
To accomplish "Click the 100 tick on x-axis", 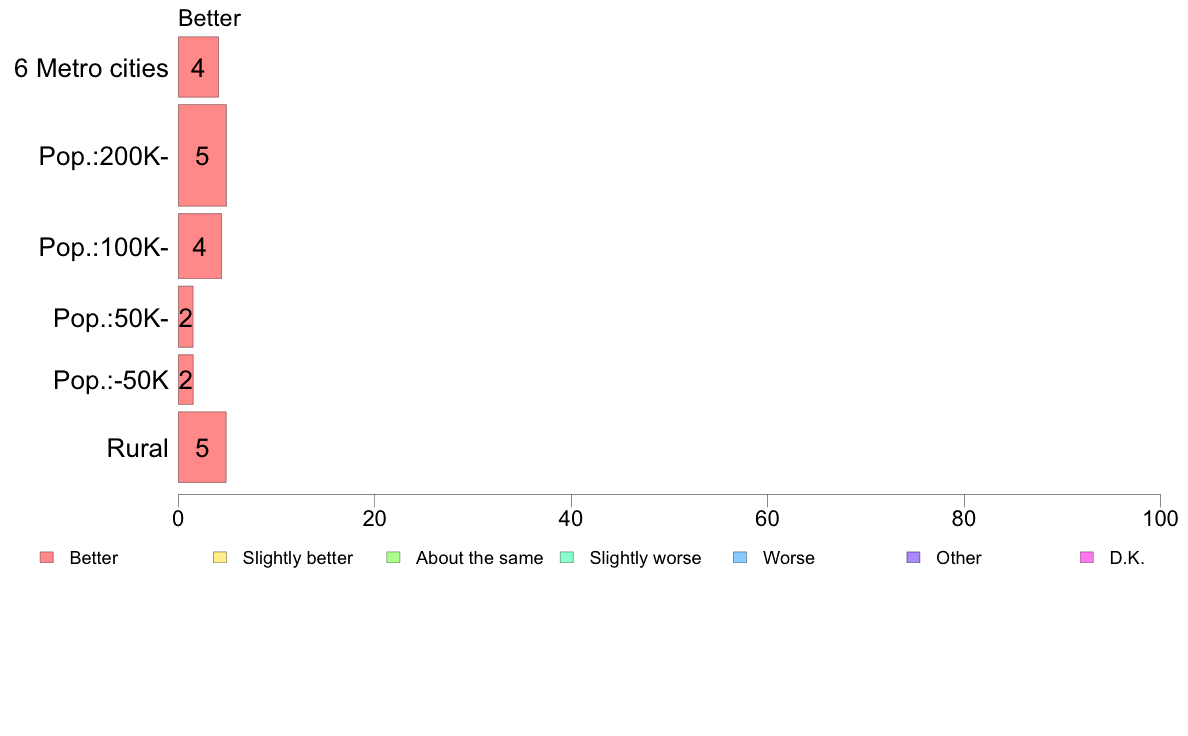I will pos(1160,518).
